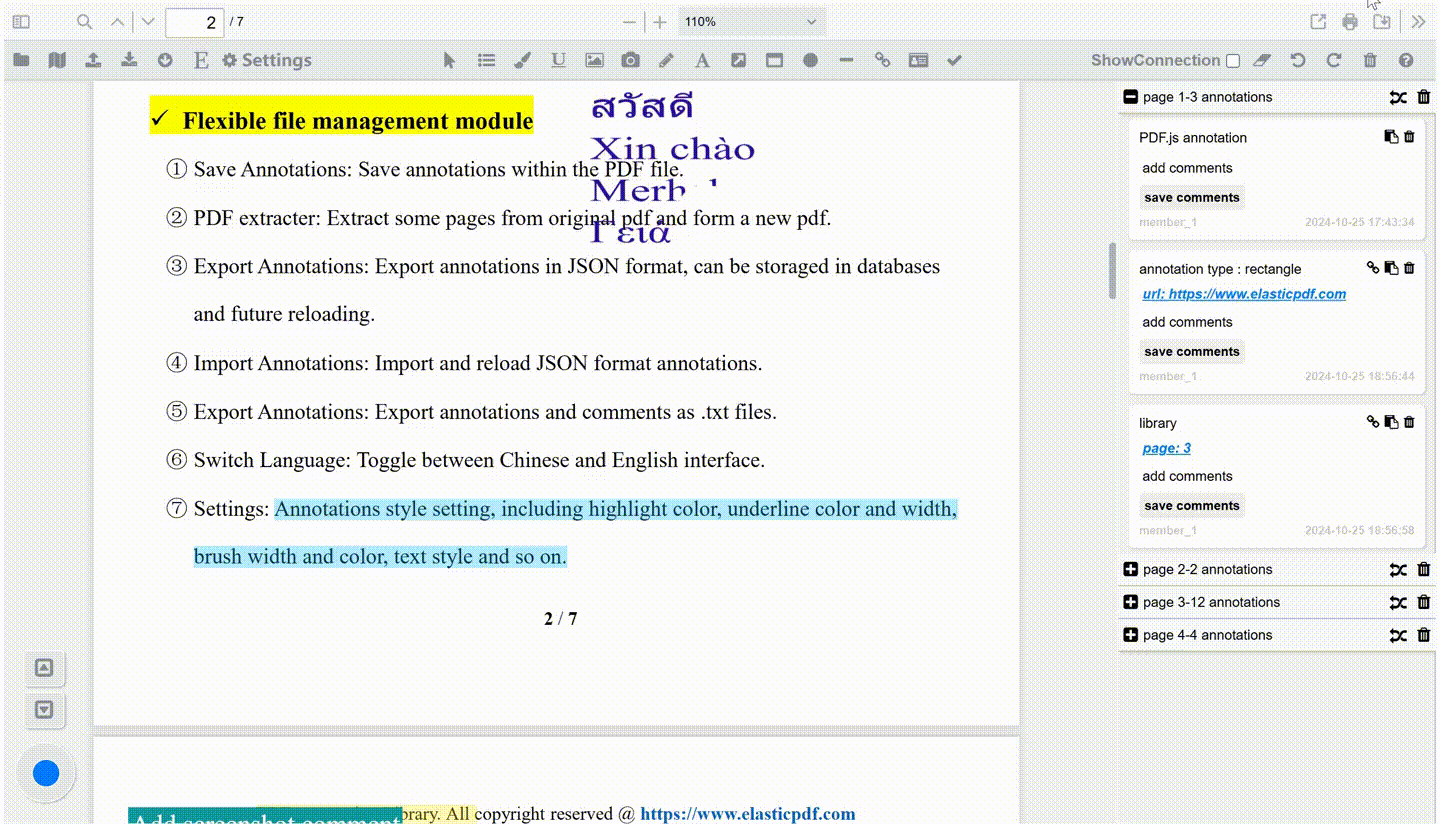The image size is (1440, 824).
Task: Open file using the folder icon
Action: [21, 60]
